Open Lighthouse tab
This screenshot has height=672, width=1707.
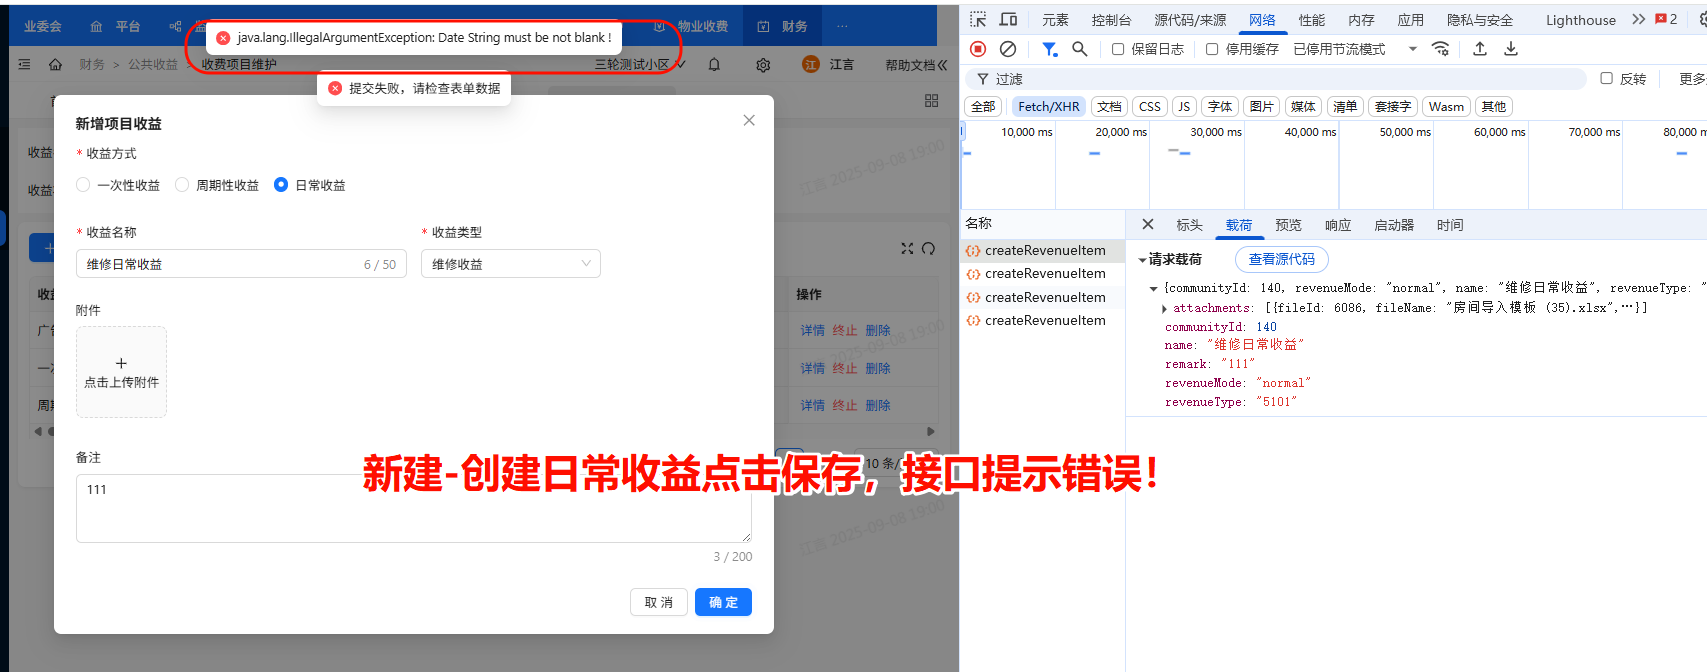pyautogui.click(x=1580, y=20)
